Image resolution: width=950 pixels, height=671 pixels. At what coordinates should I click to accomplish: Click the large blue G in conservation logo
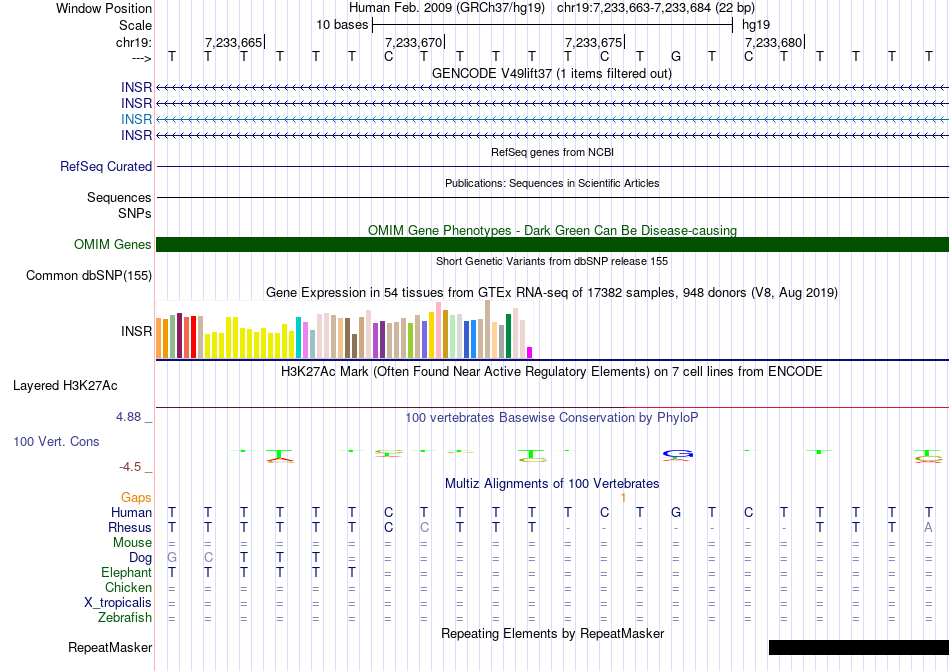tap(678, 454)
